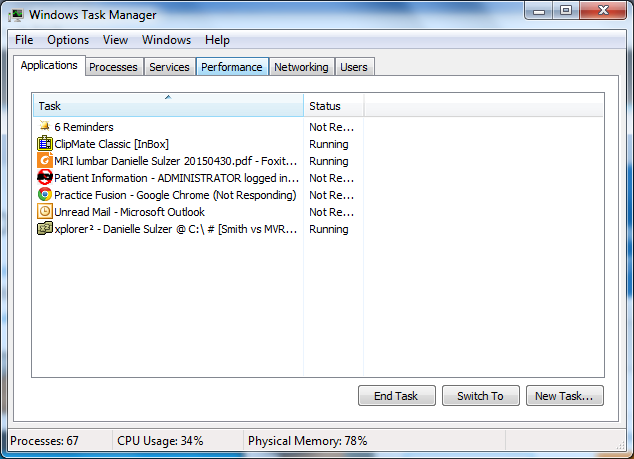
Task: Select the 6 Reminders task
Action: tap(84, 127)
